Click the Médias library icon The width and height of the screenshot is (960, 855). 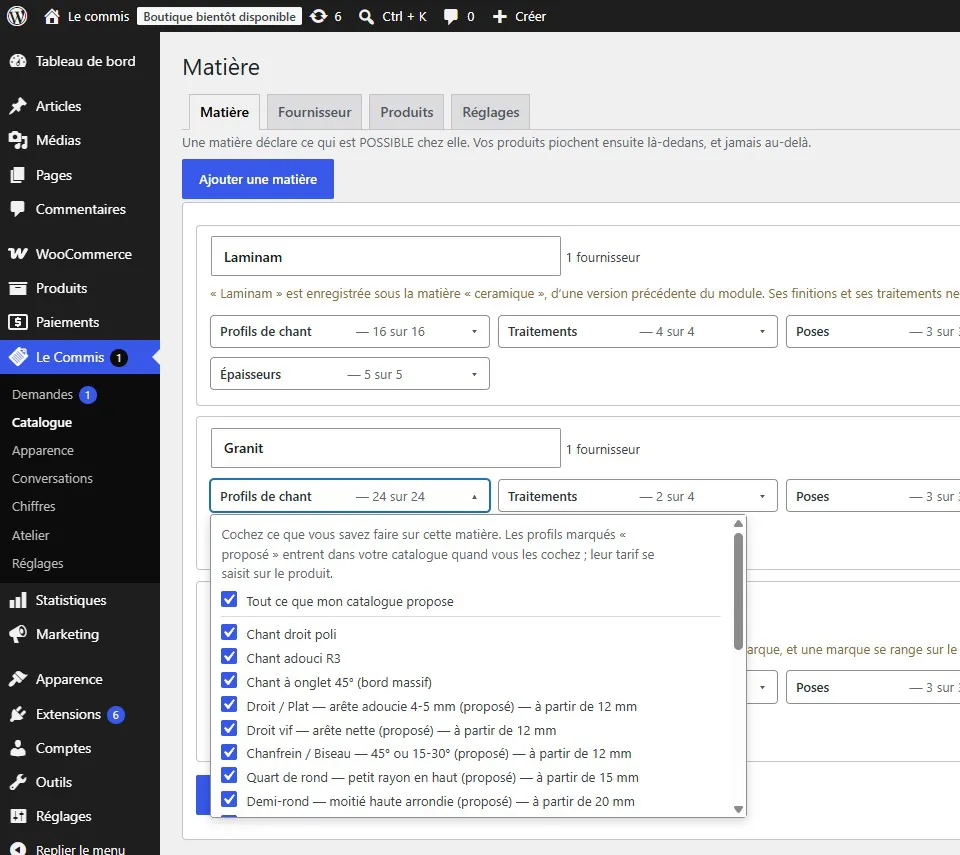(x=18, y=140)
